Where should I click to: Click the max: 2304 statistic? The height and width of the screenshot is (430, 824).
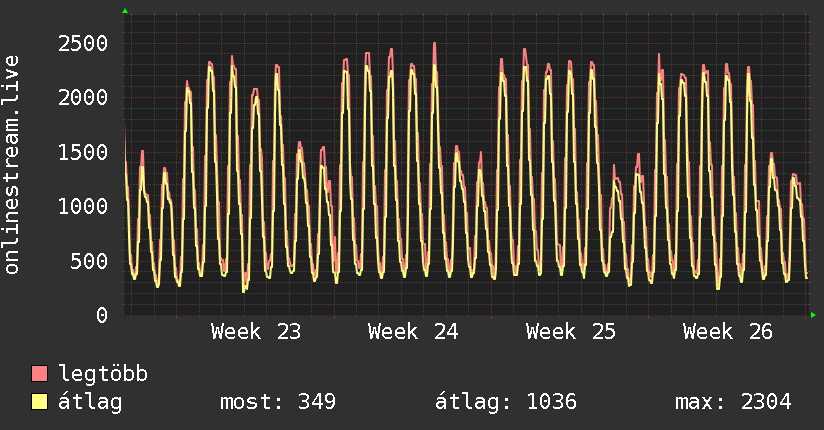click(733, 402)
